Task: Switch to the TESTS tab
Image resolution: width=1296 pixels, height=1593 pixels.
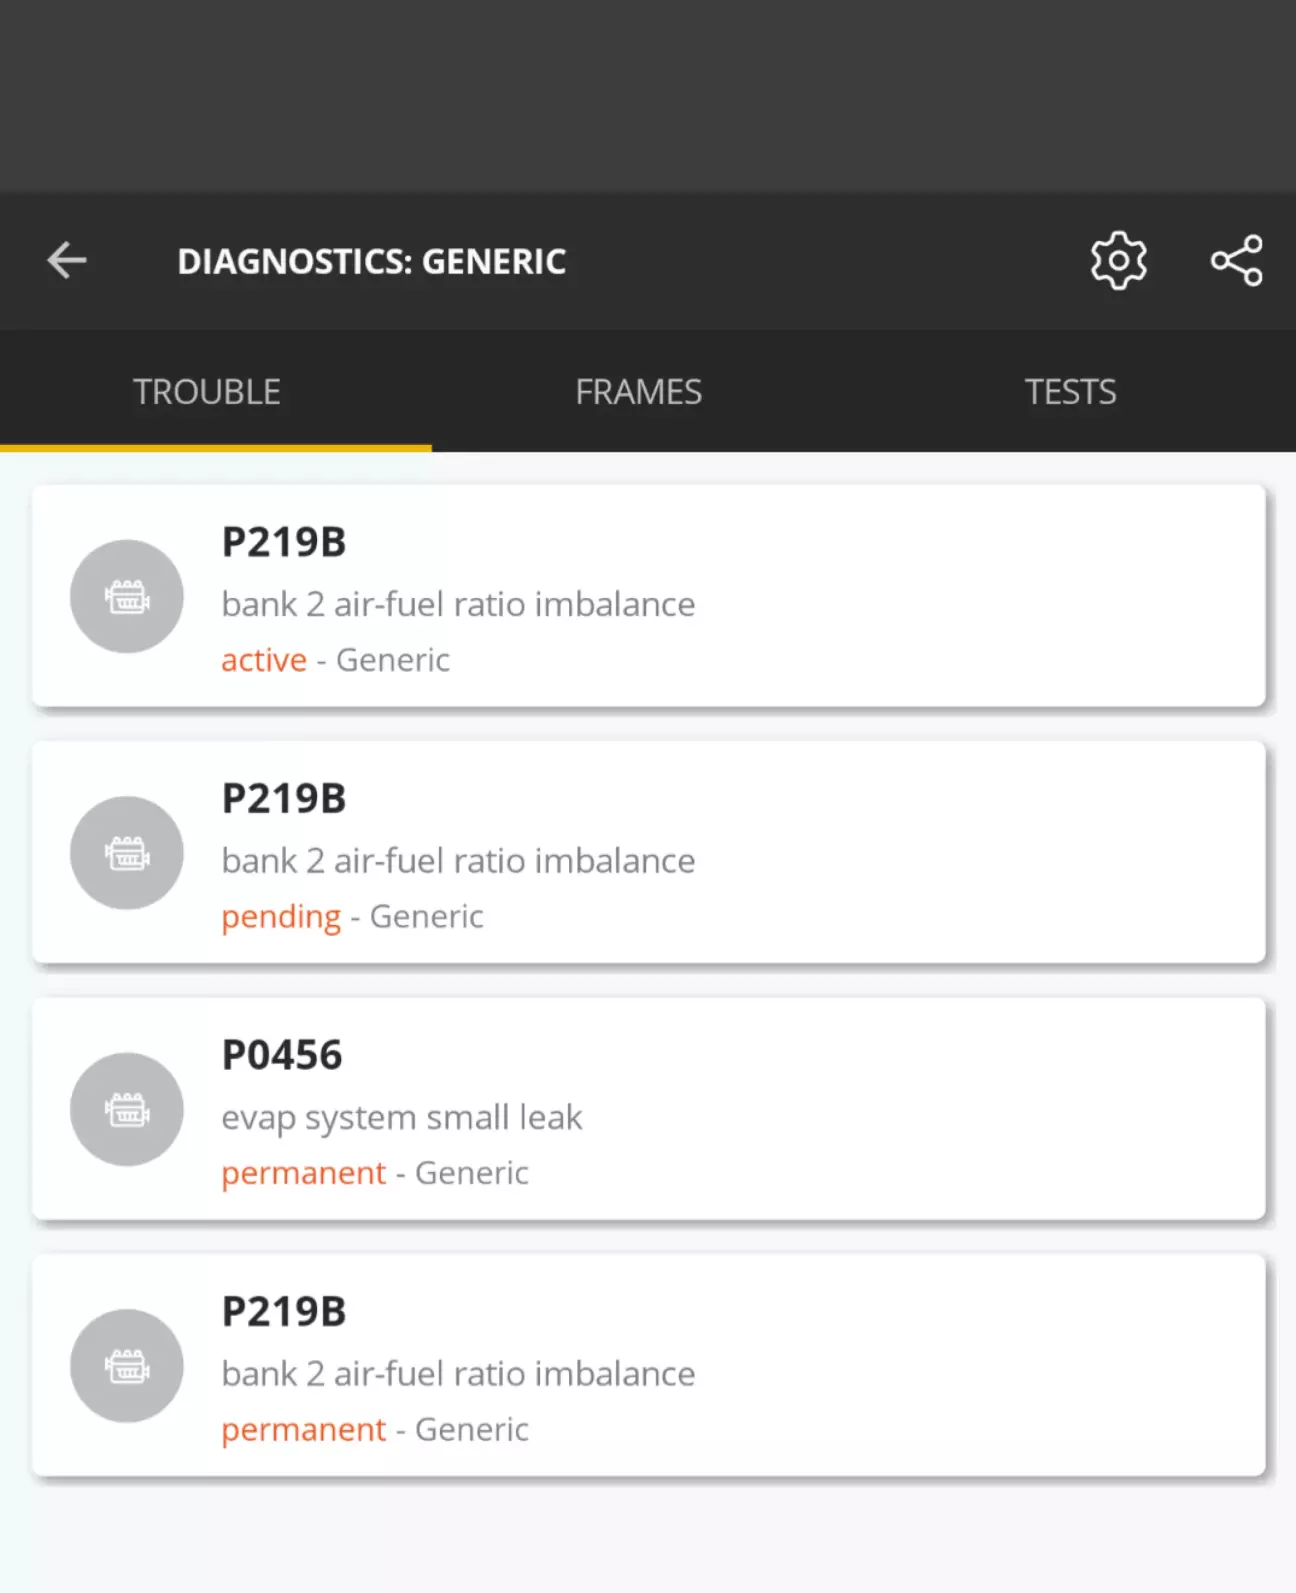Action: pos(1070,392)
